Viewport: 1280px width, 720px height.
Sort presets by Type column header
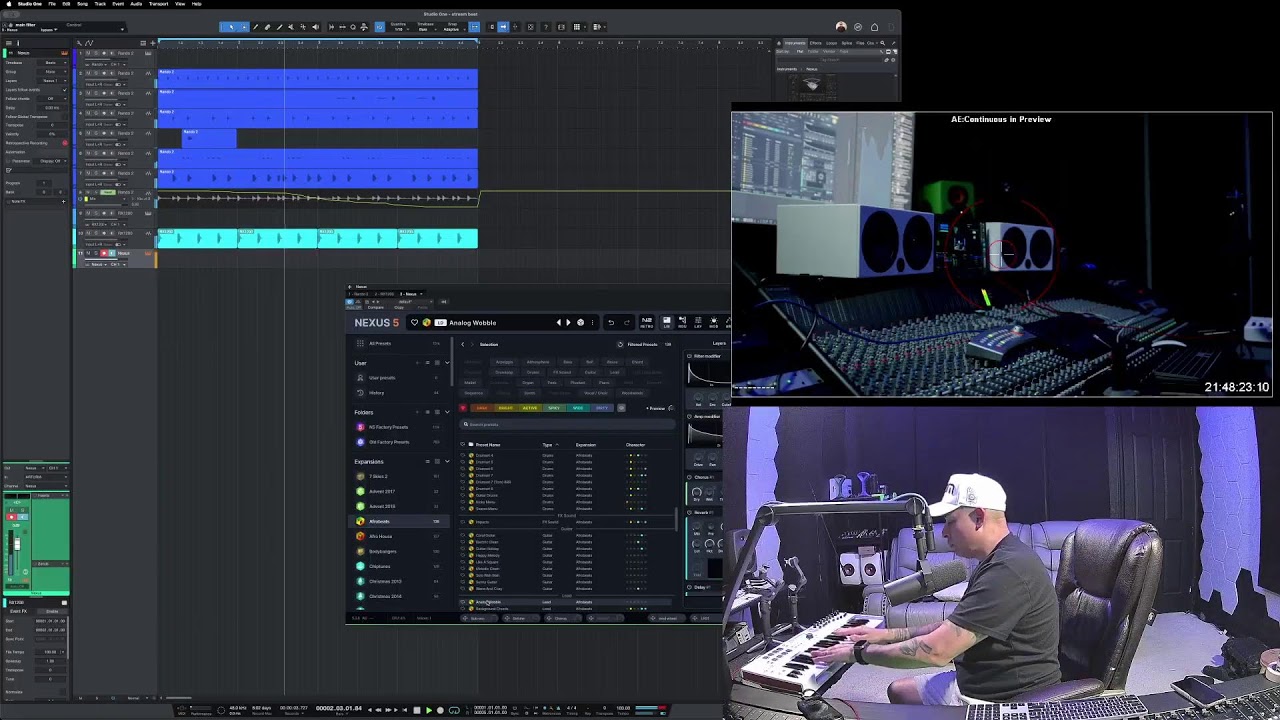tap(547, 445)
